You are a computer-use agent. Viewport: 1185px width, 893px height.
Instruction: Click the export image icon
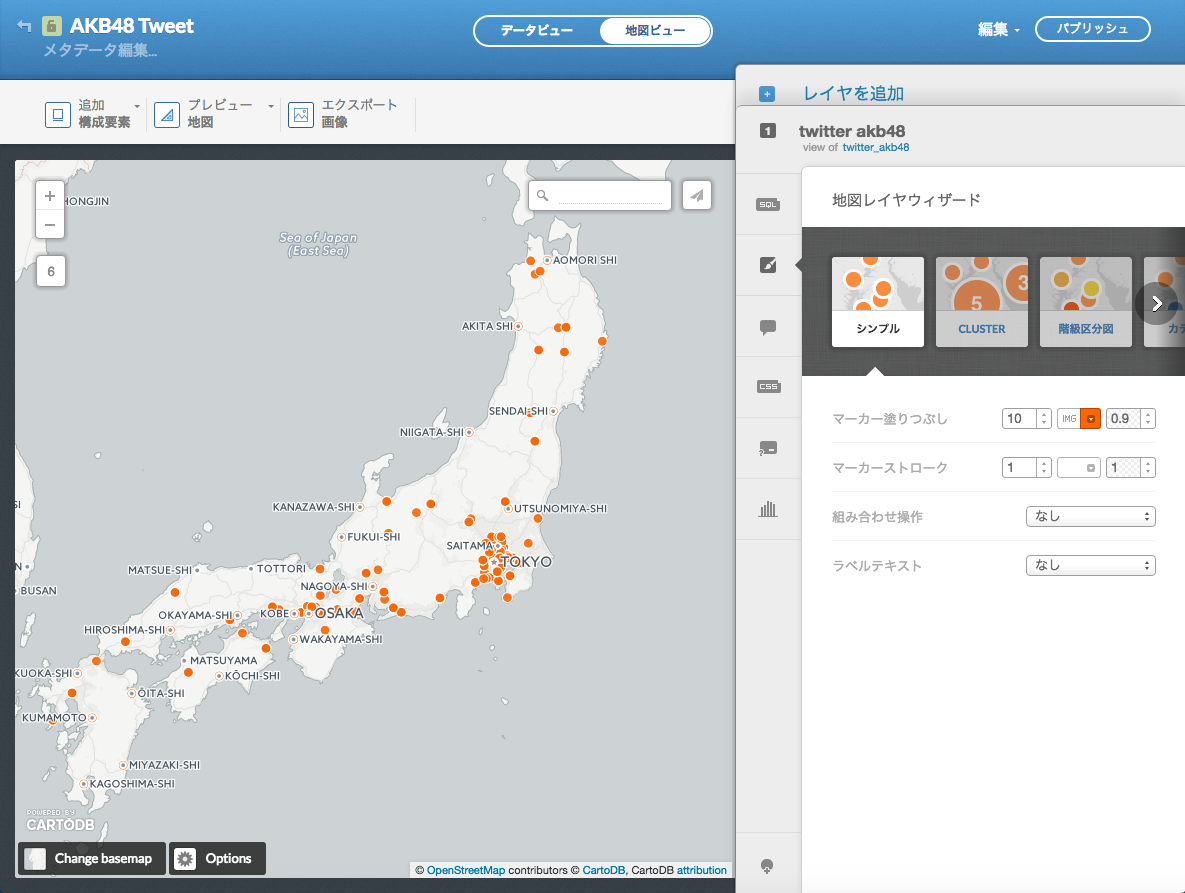[x=301, y=115]
